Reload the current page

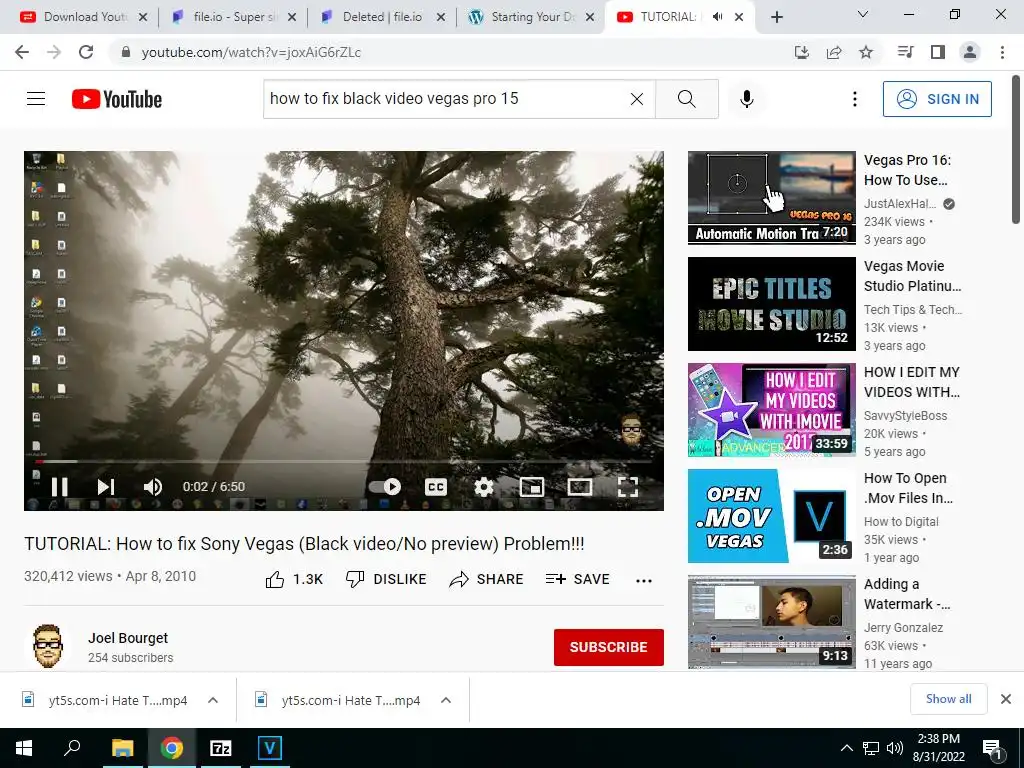86,52
